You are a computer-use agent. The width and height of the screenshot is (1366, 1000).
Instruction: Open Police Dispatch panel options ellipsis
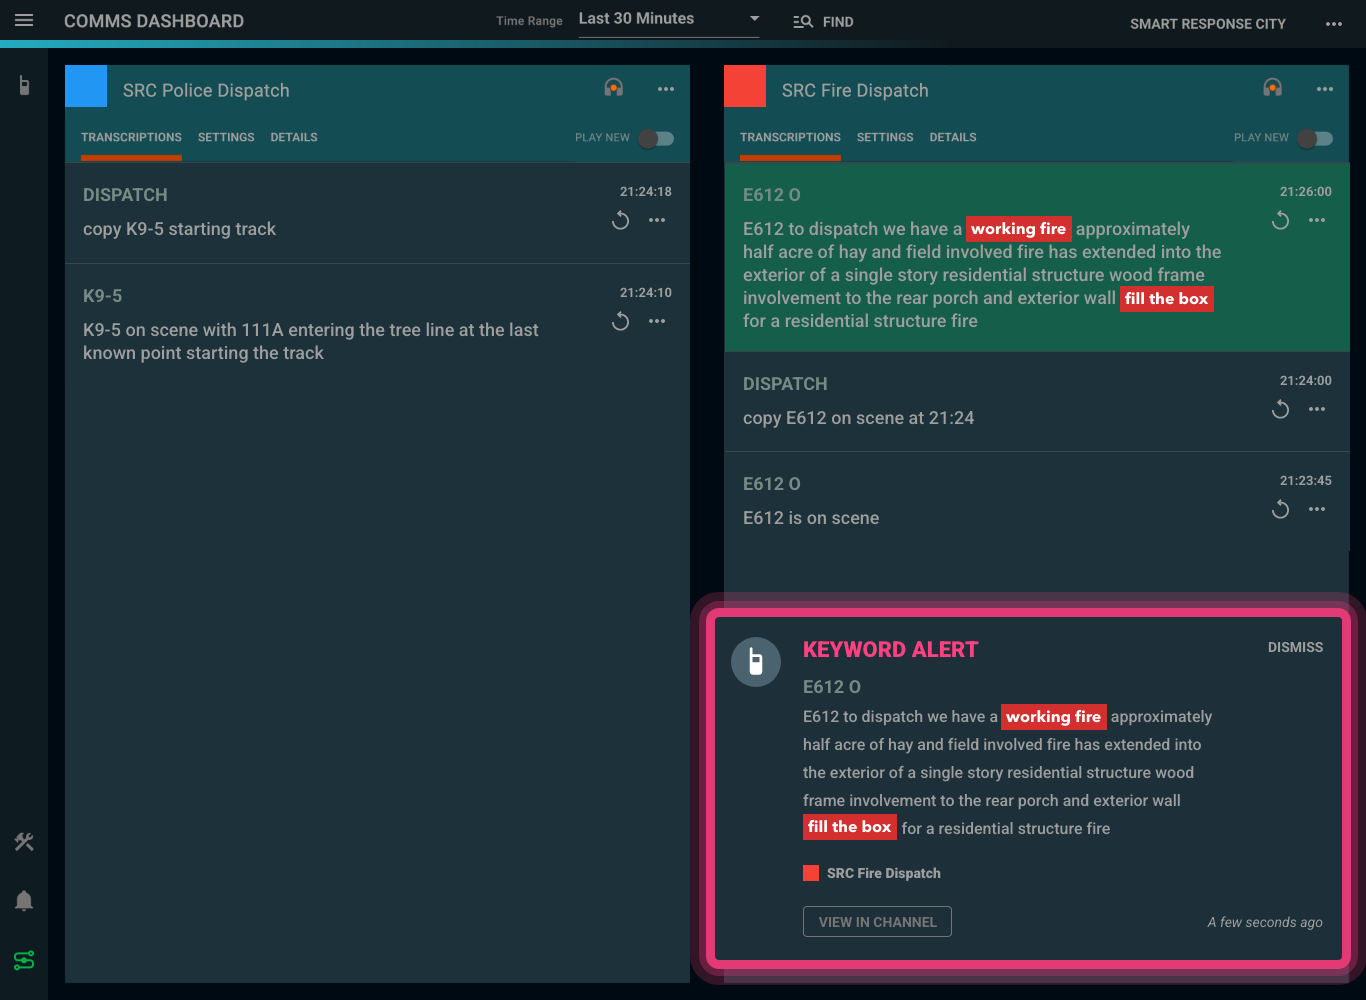tap(666, 89)
